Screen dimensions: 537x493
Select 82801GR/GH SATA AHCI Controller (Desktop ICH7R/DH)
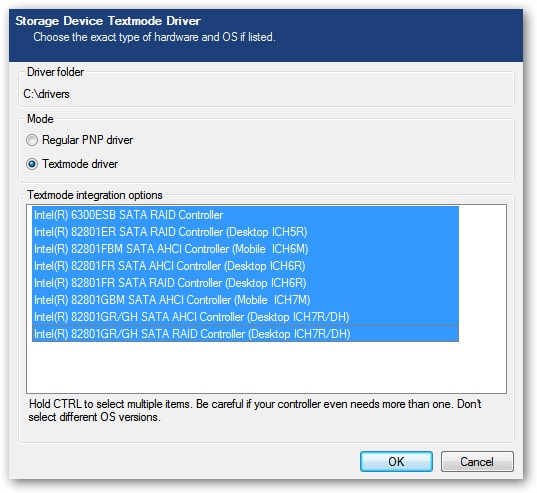click(245, 317)
